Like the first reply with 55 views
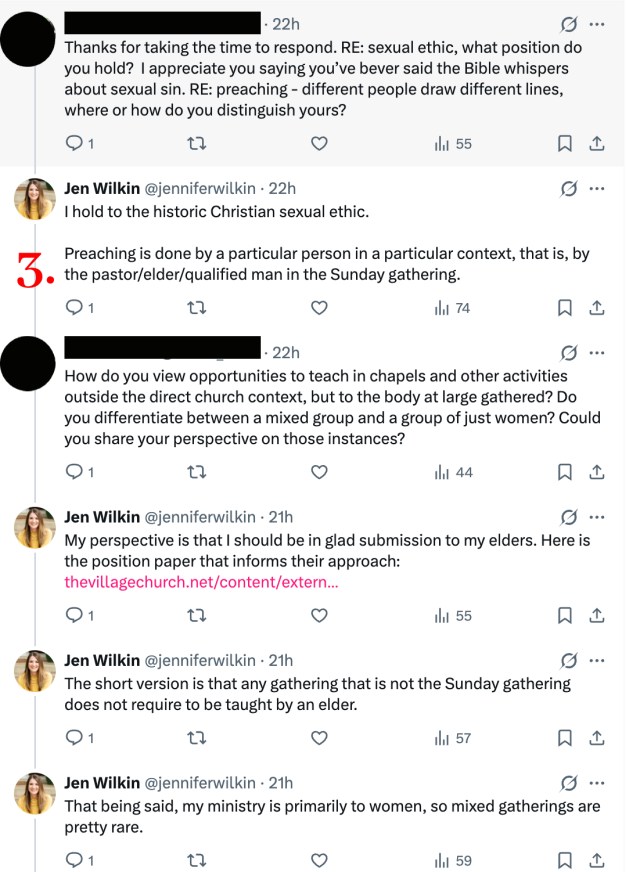The image size is (640, 872). 319,144
